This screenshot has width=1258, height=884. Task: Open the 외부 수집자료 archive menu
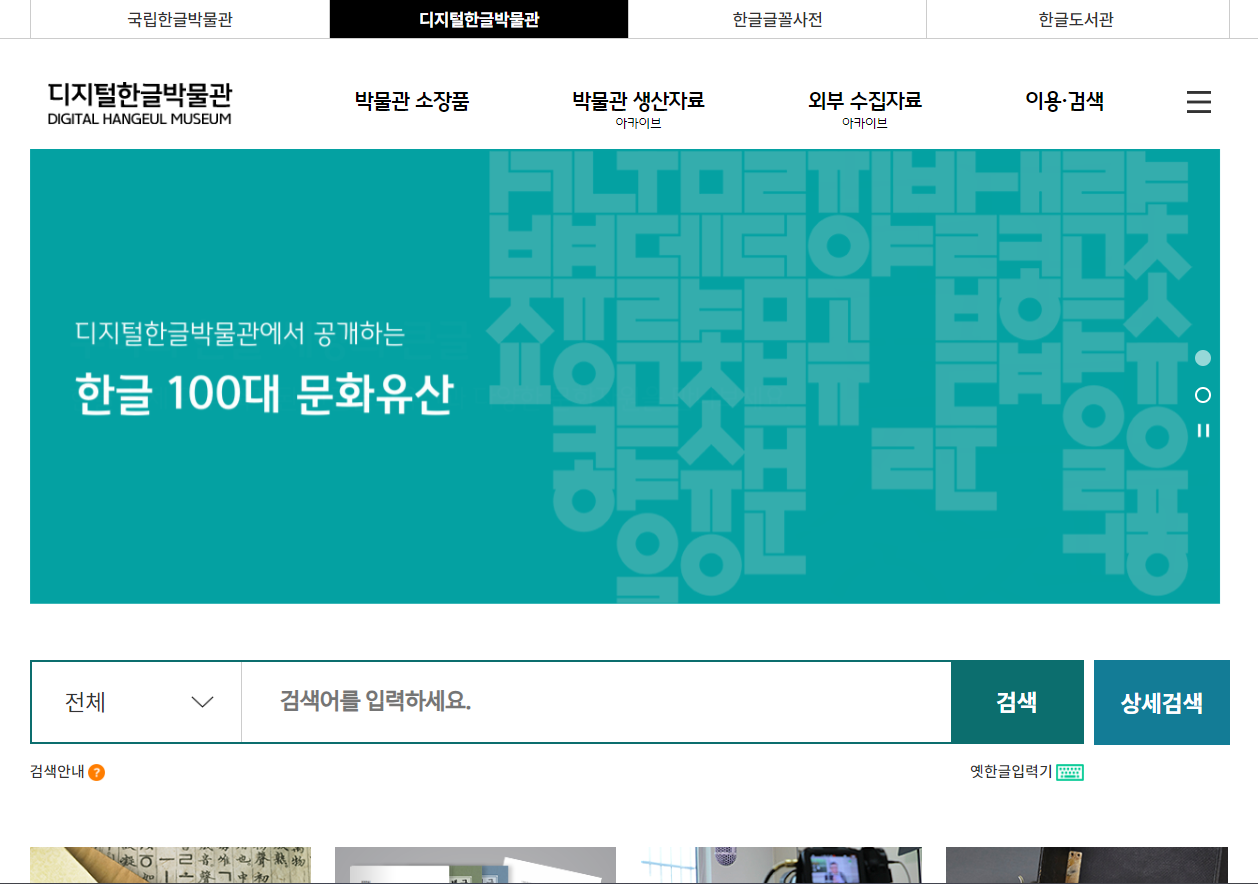click(864, 101)
